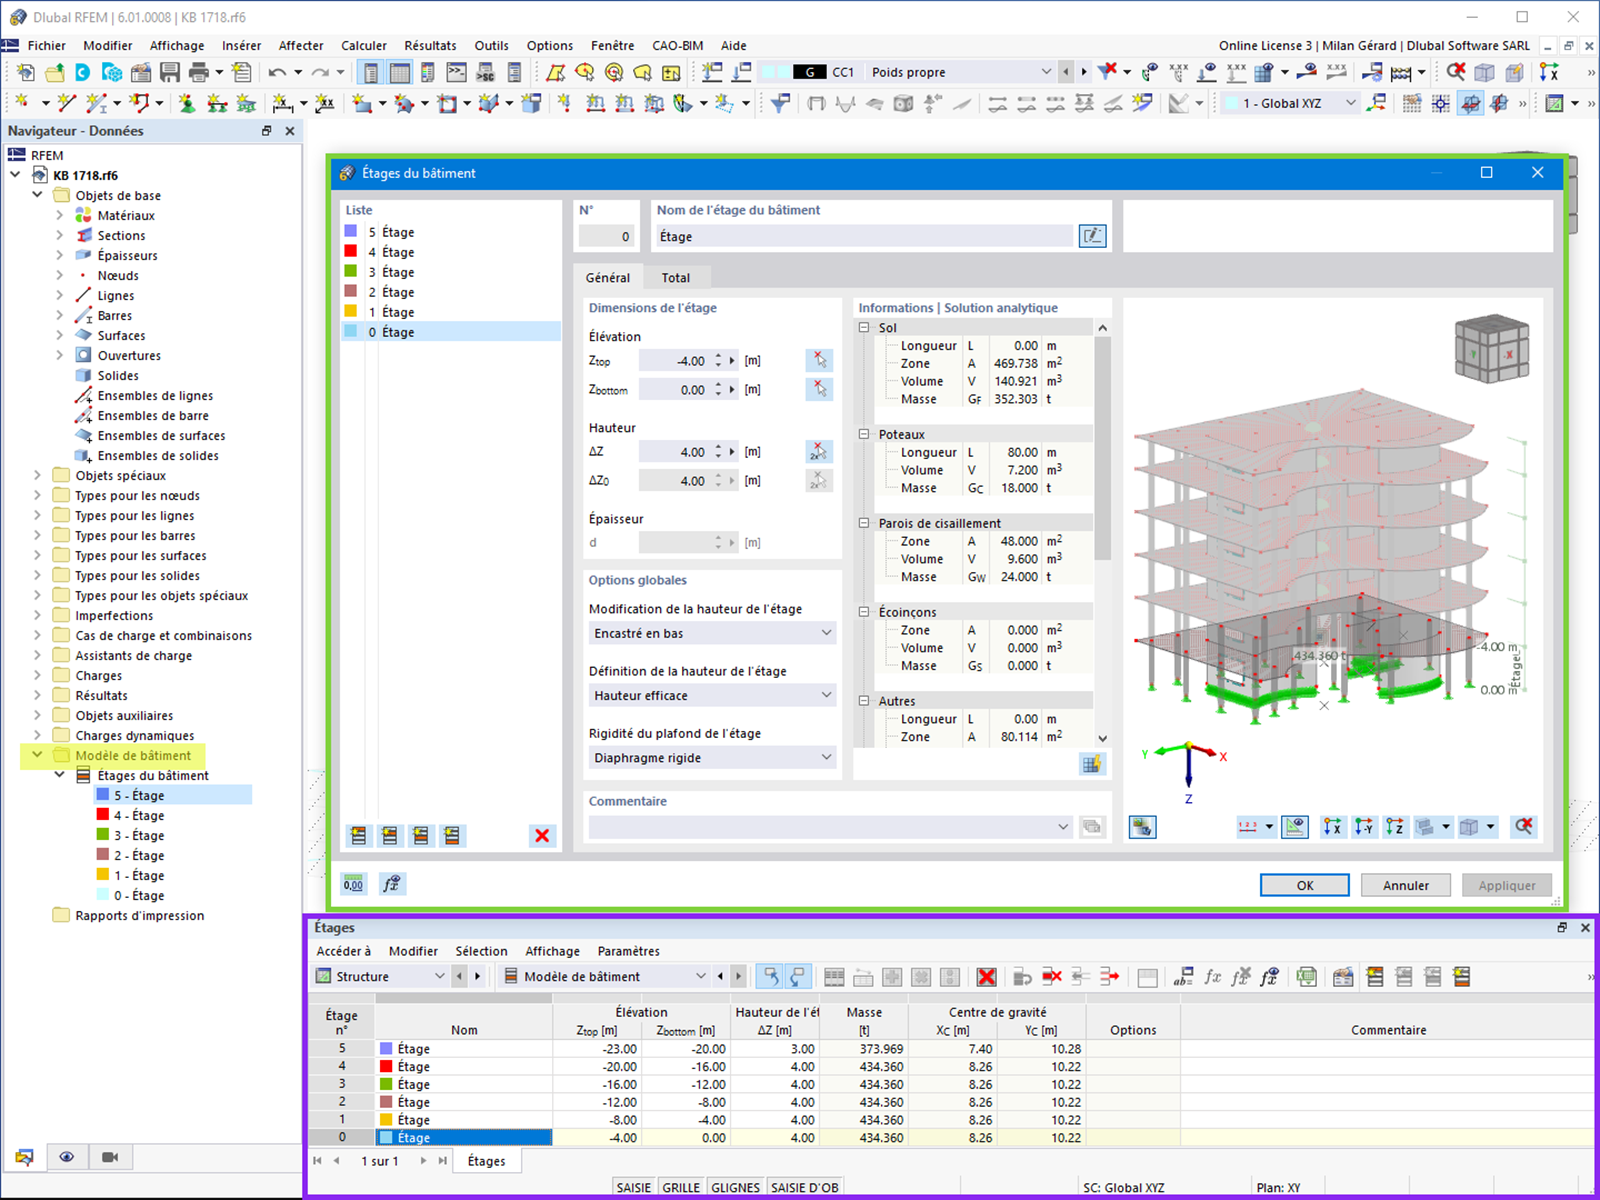The width and height of the screenshot is (1600, 1200).
Task: Open the Sélection menu in Étages panel
Action: (x=481, y=951)
